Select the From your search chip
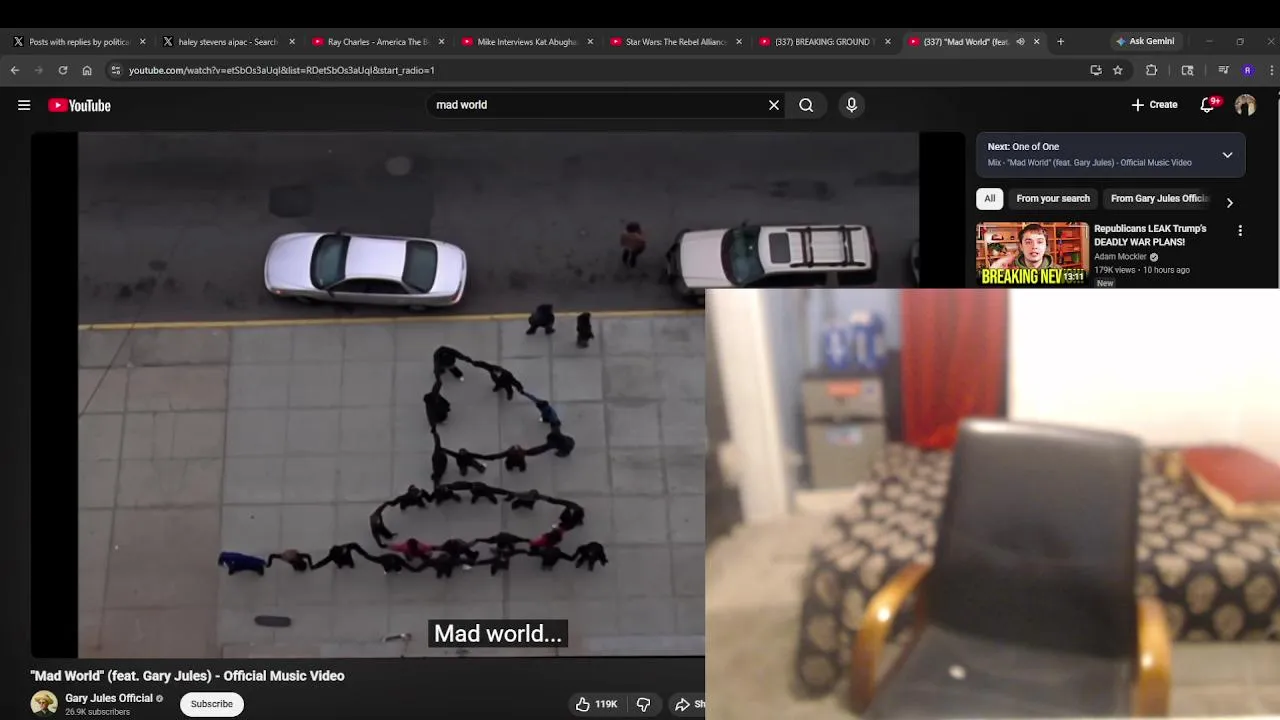Image resolution: width=1280 pixels, height=720 pixels. point(1053,198)
